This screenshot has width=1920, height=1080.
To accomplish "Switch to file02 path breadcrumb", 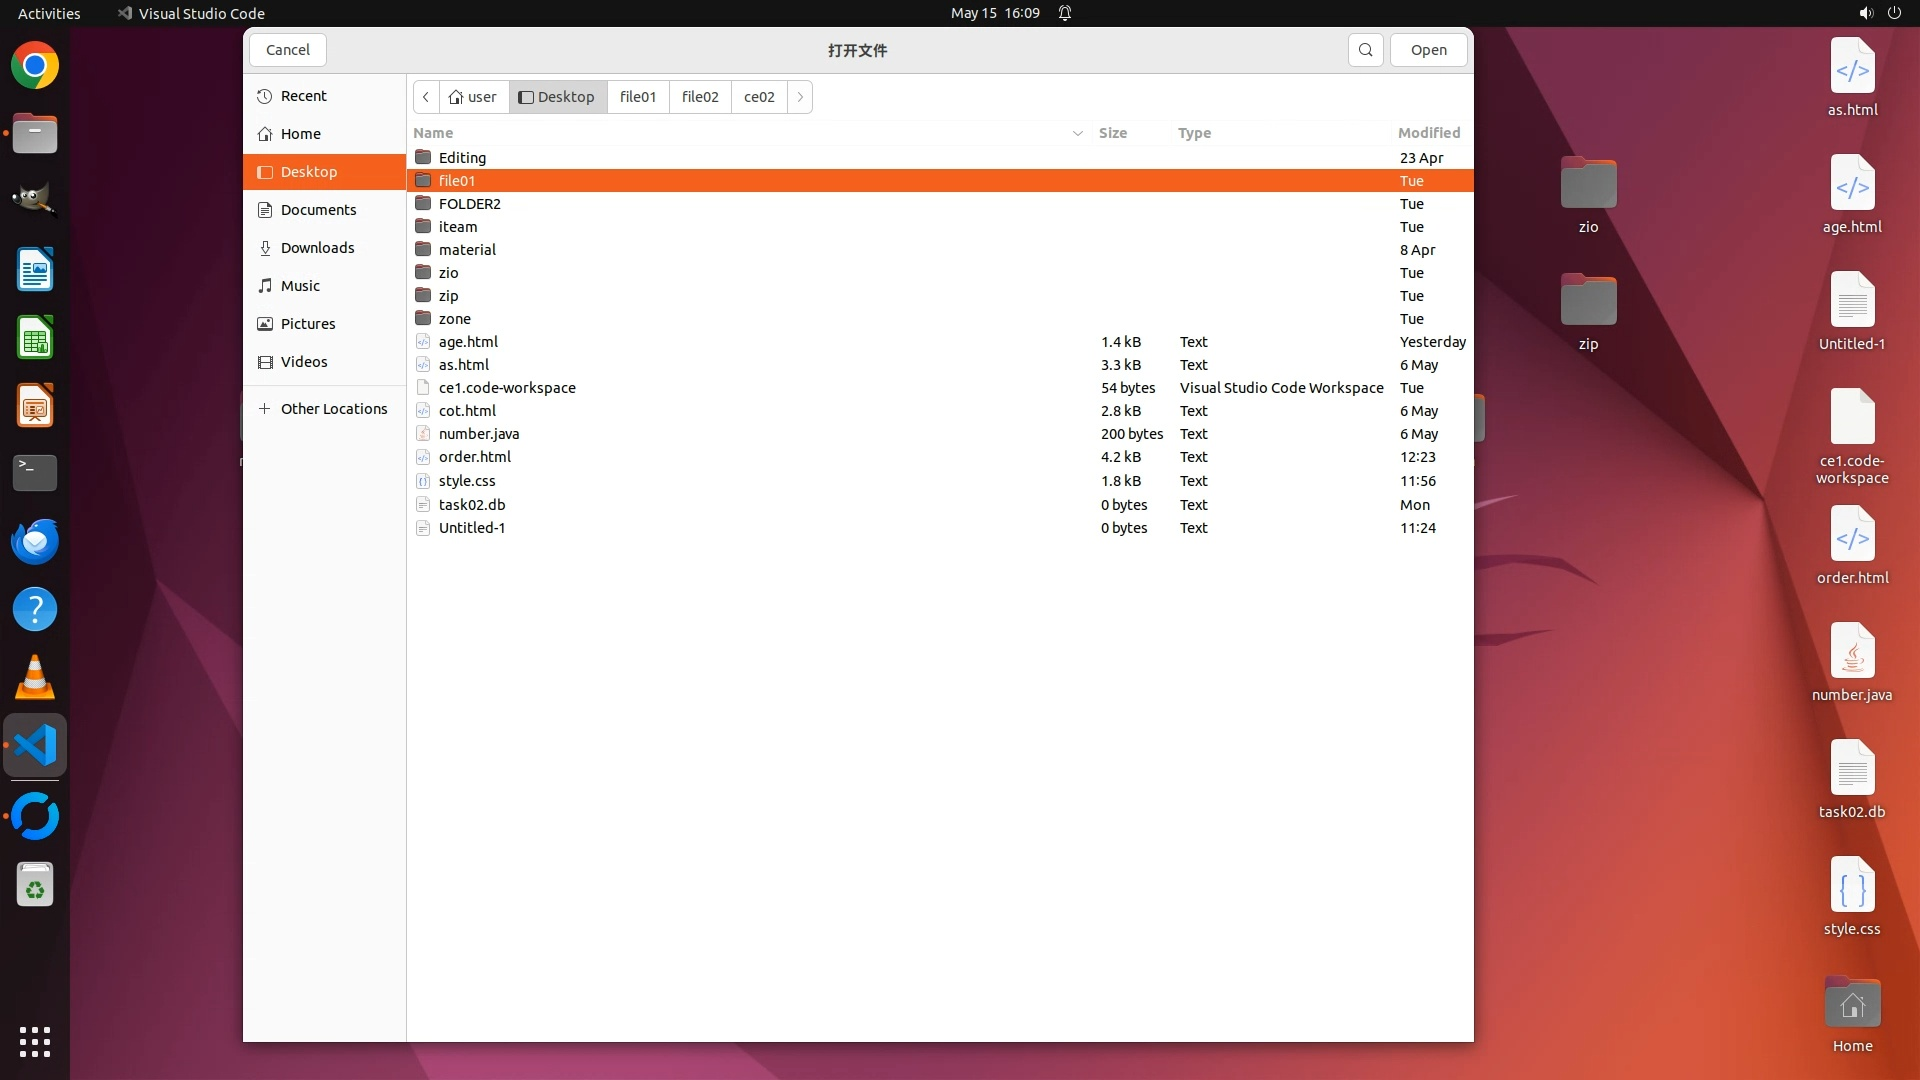I will 700,97.
